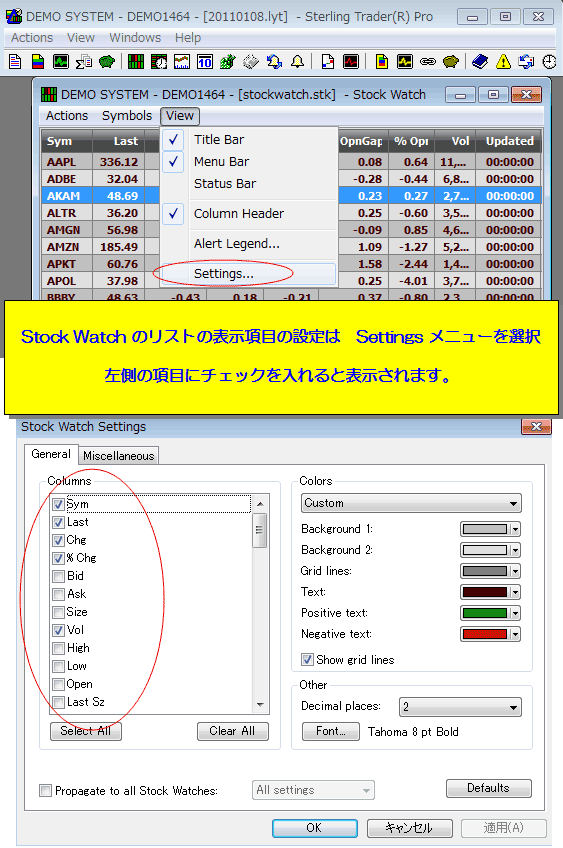Open the Windows menu in main window
The image size is (563, 848).
[135, 38]
